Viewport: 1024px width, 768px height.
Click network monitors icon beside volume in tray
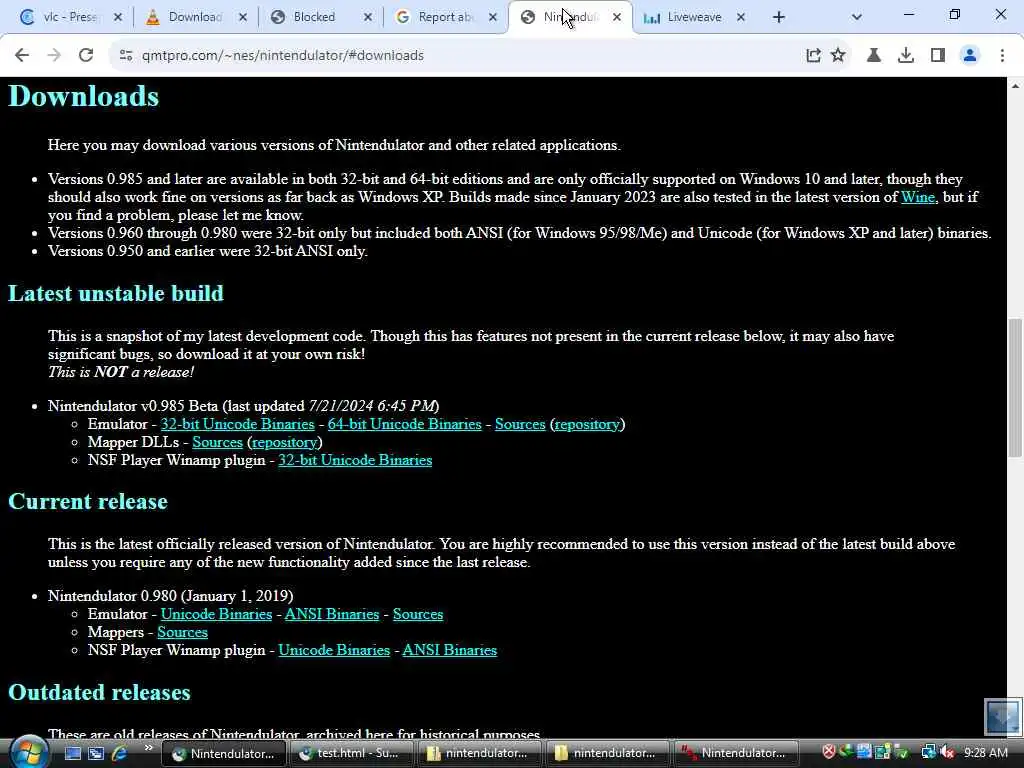pyautogui.click(x=928, y=752)
